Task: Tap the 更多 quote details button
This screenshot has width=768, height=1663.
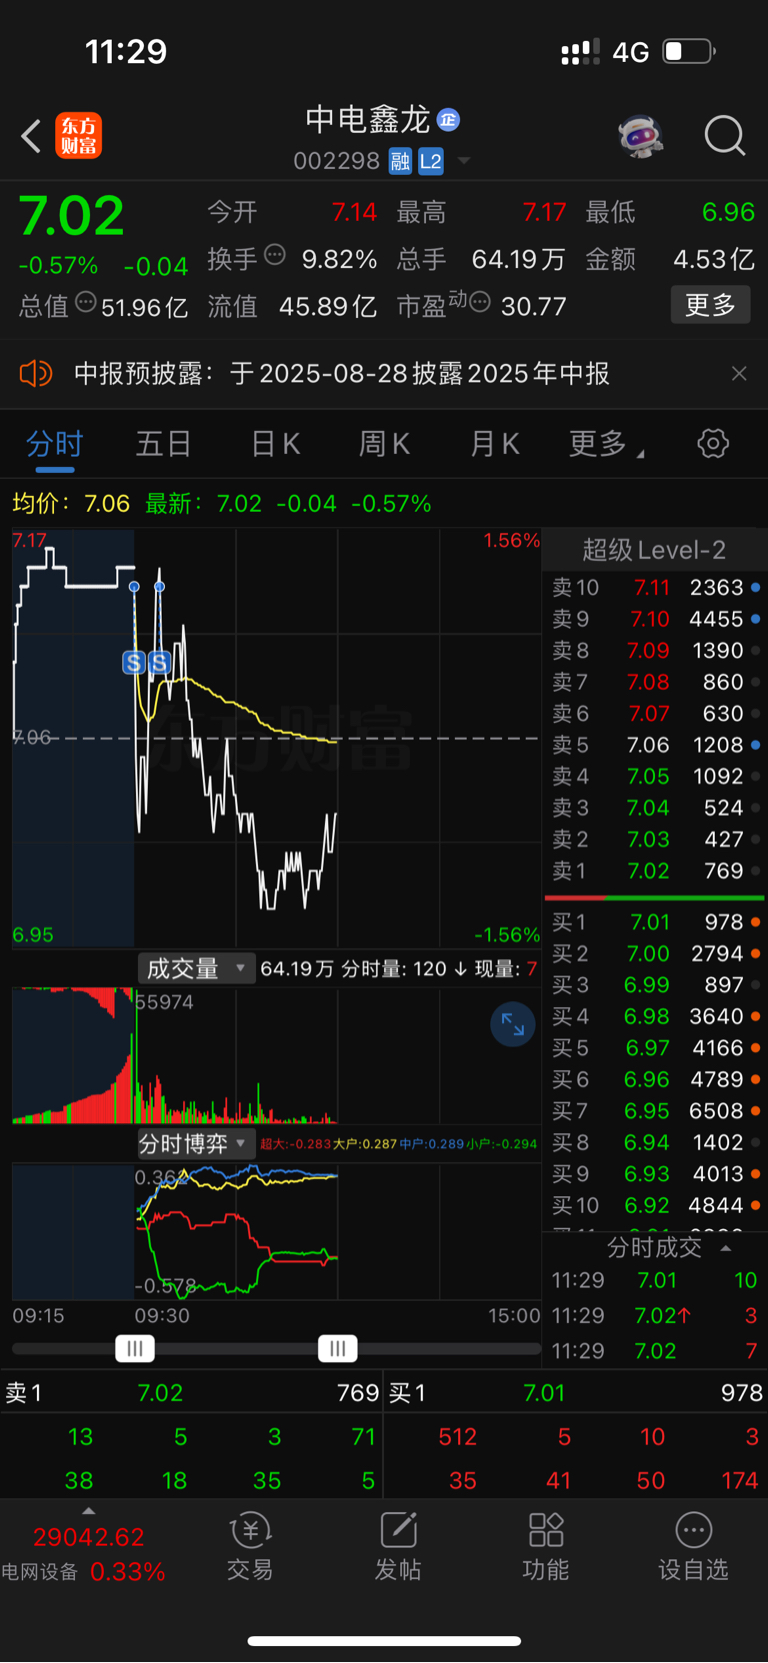Action: click(x=711, y=304)
